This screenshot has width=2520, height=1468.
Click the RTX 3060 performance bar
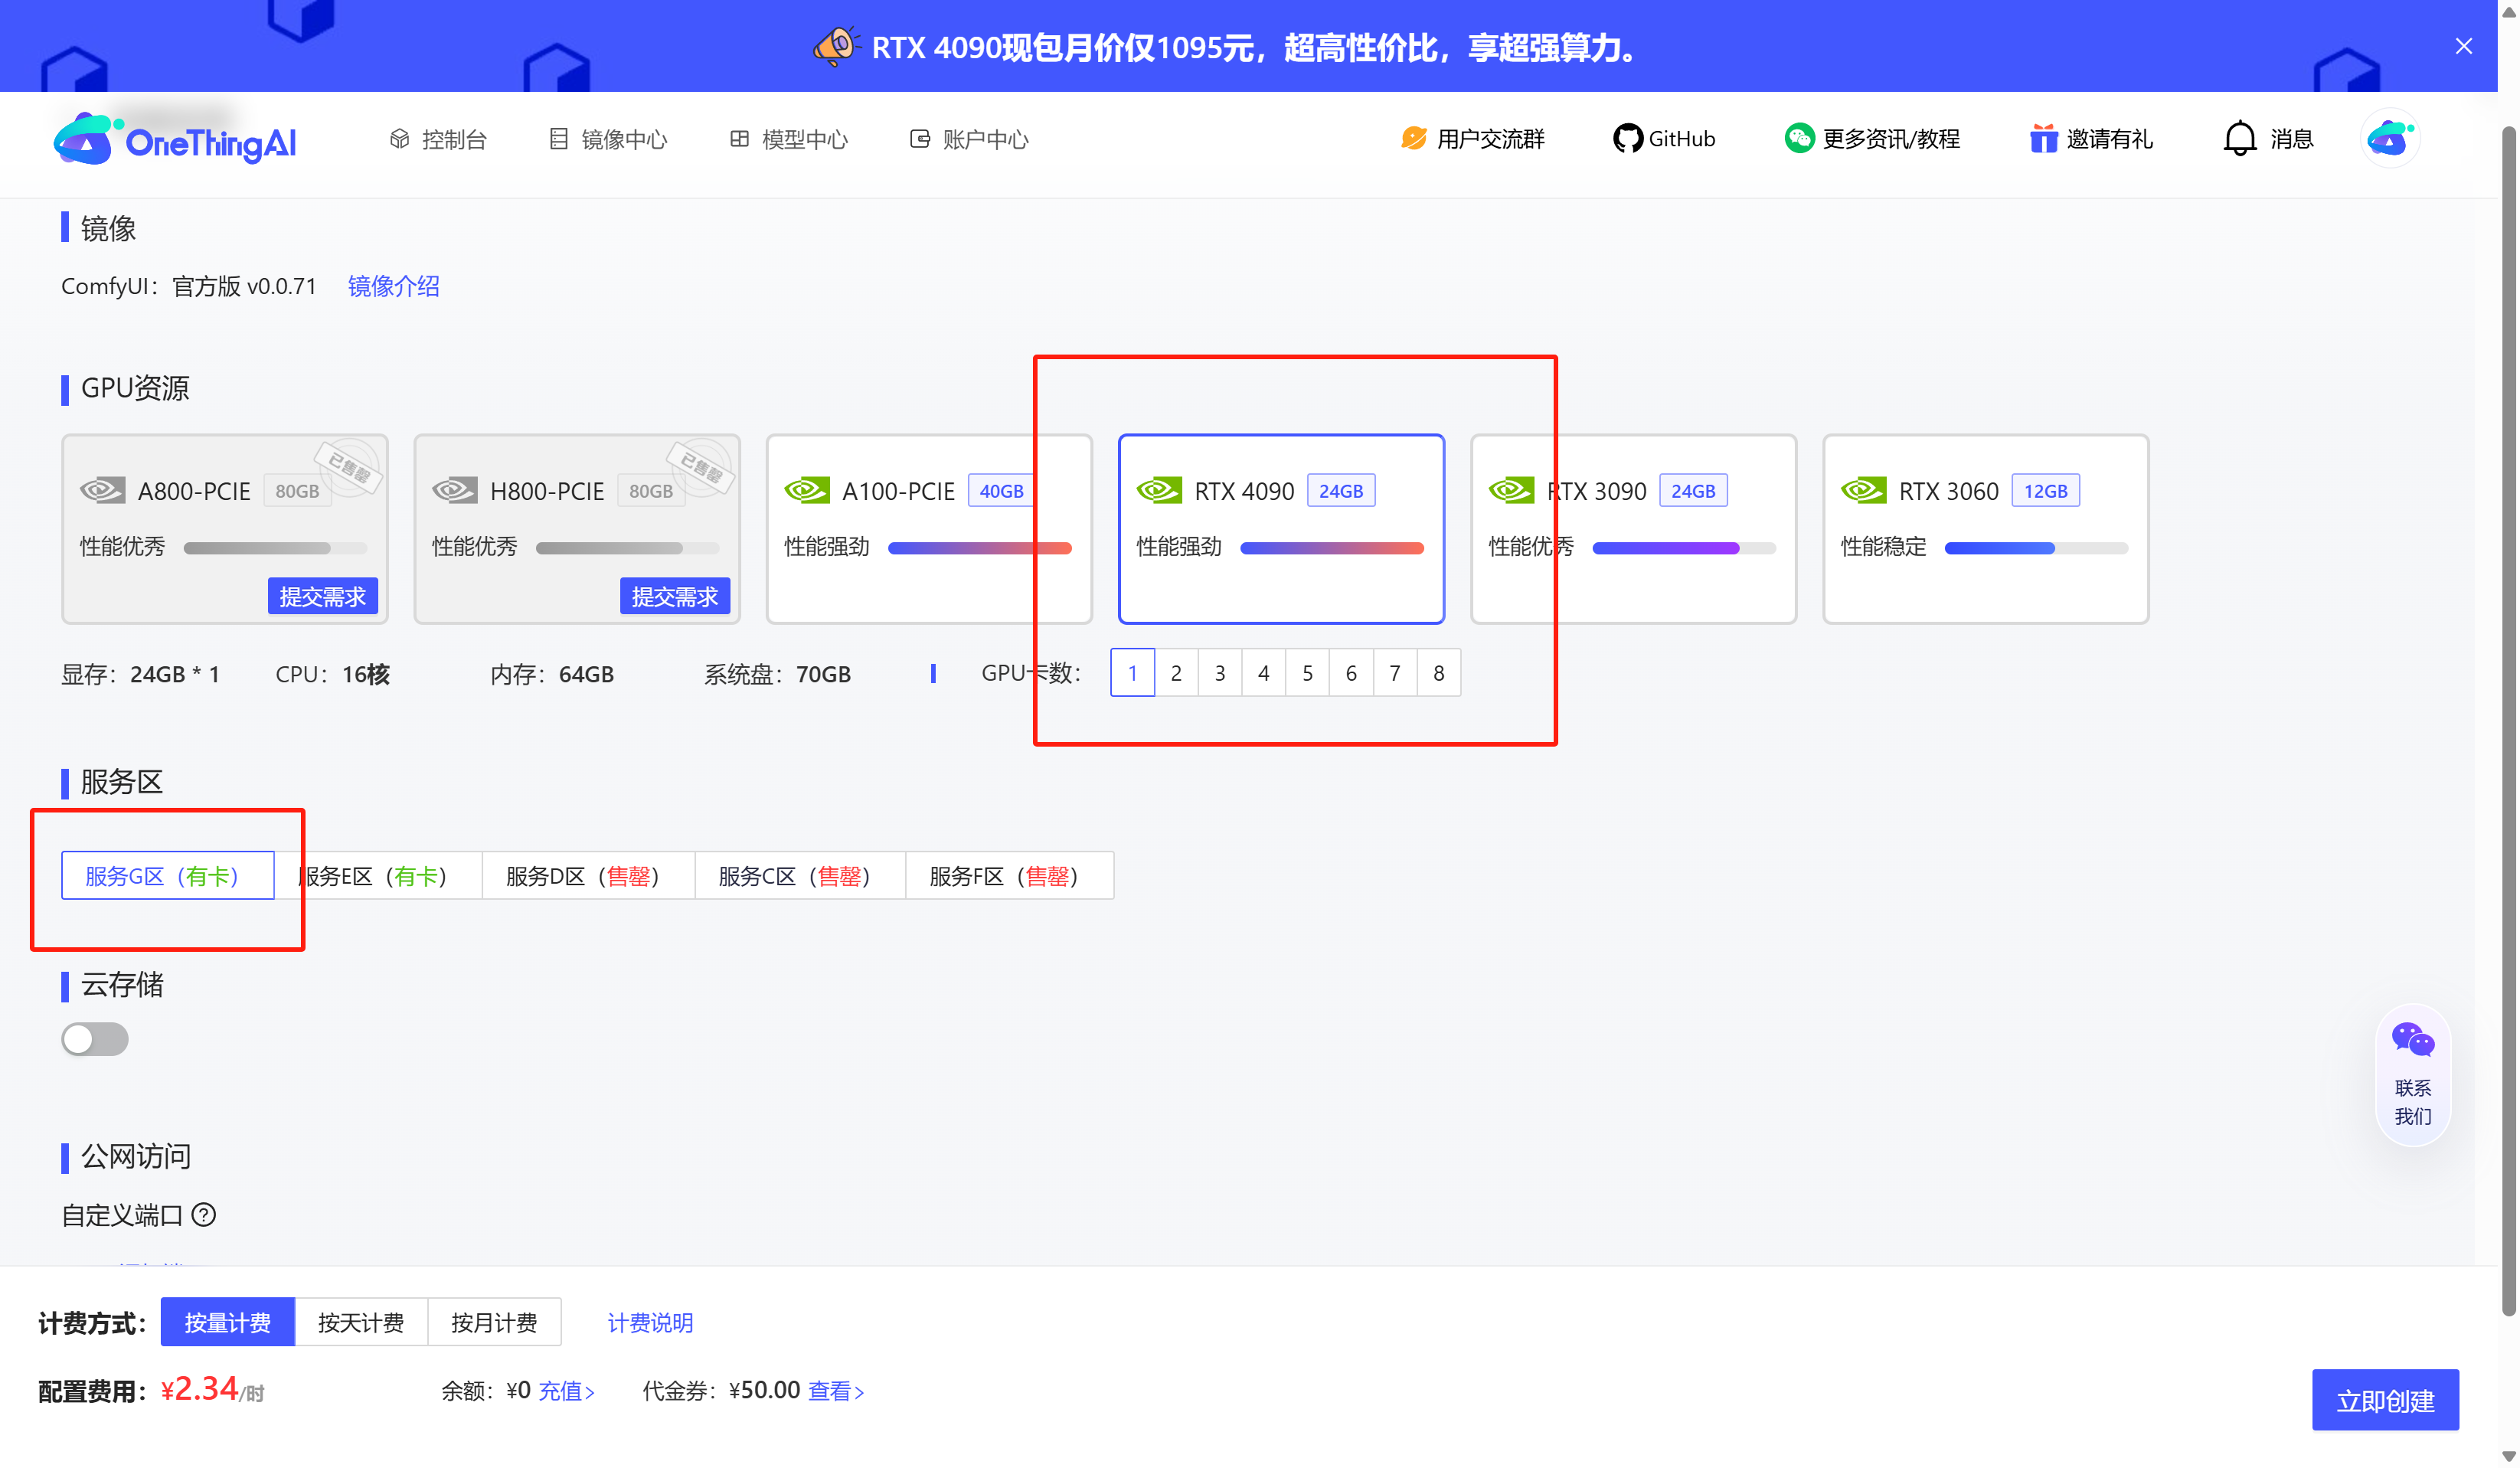coord(2036,548)
